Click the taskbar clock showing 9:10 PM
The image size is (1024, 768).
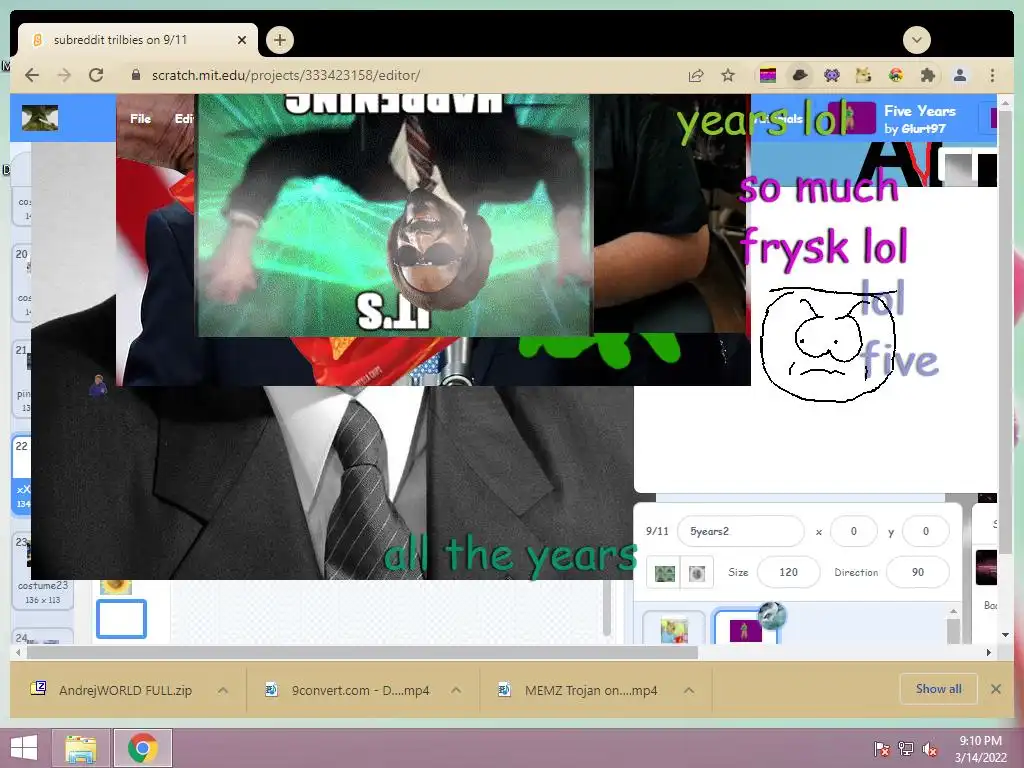tap(980, 749)
